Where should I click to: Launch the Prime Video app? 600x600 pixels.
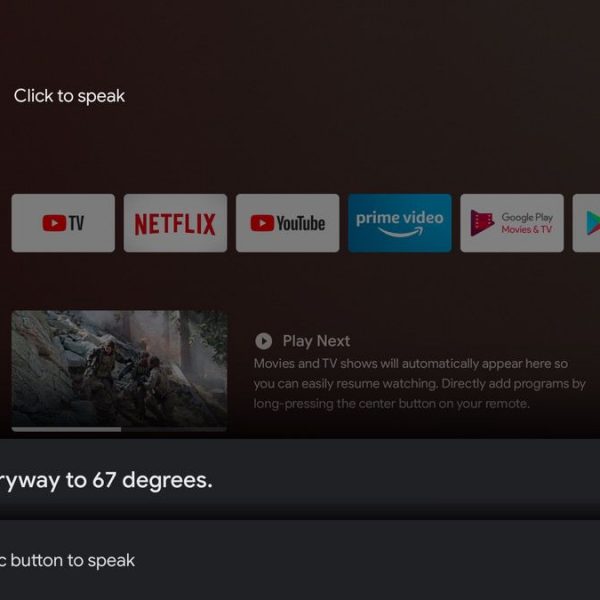[x=400, y=223]
